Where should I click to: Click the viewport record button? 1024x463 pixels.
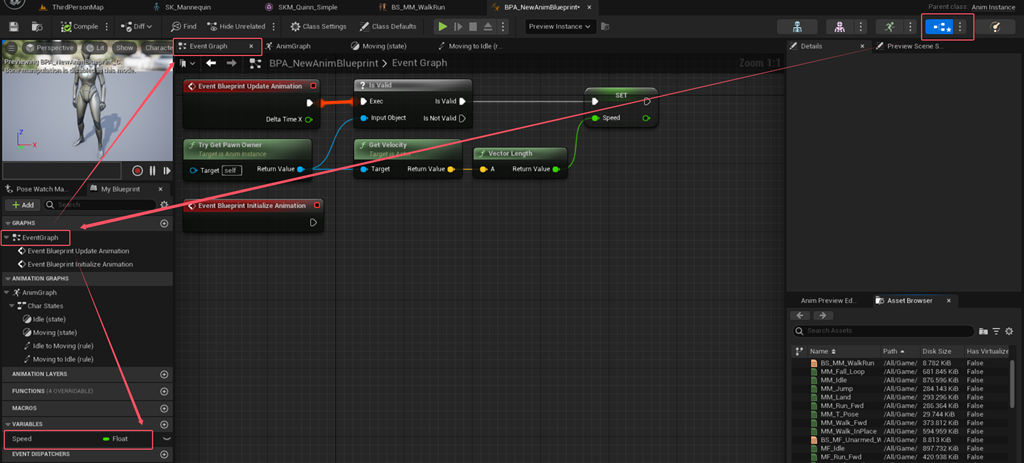point(137,170)
